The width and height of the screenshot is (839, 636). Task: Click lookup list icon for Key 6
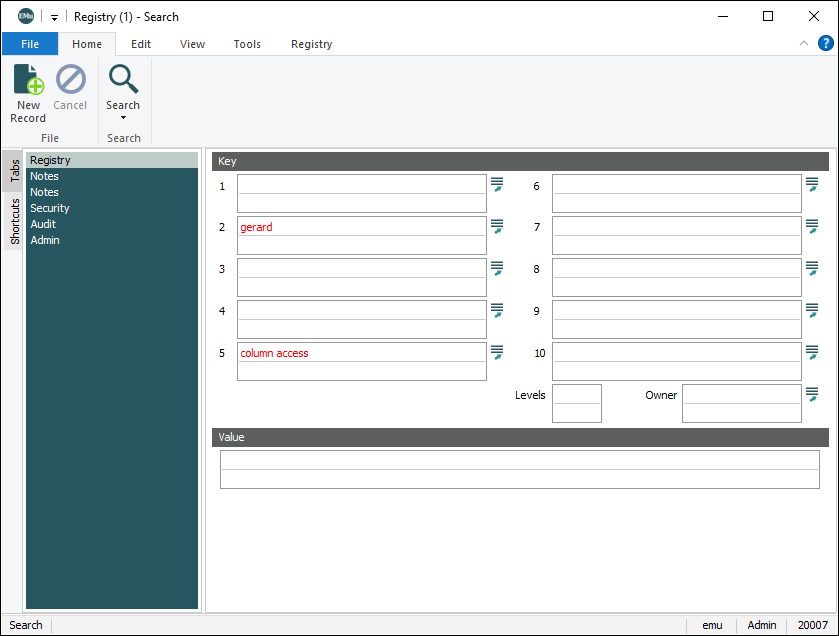(x=812, y=185)
